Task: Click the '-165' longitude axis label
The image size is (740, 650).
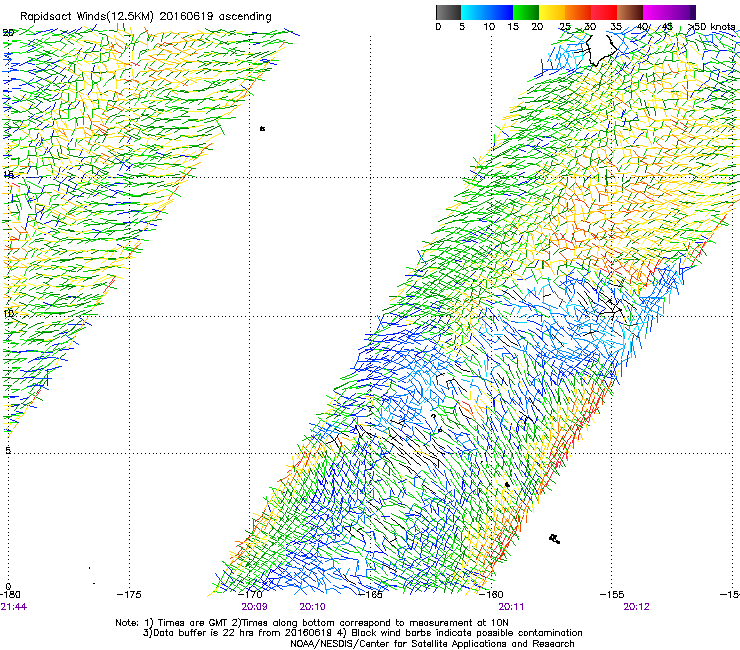Action: (370, 594)
